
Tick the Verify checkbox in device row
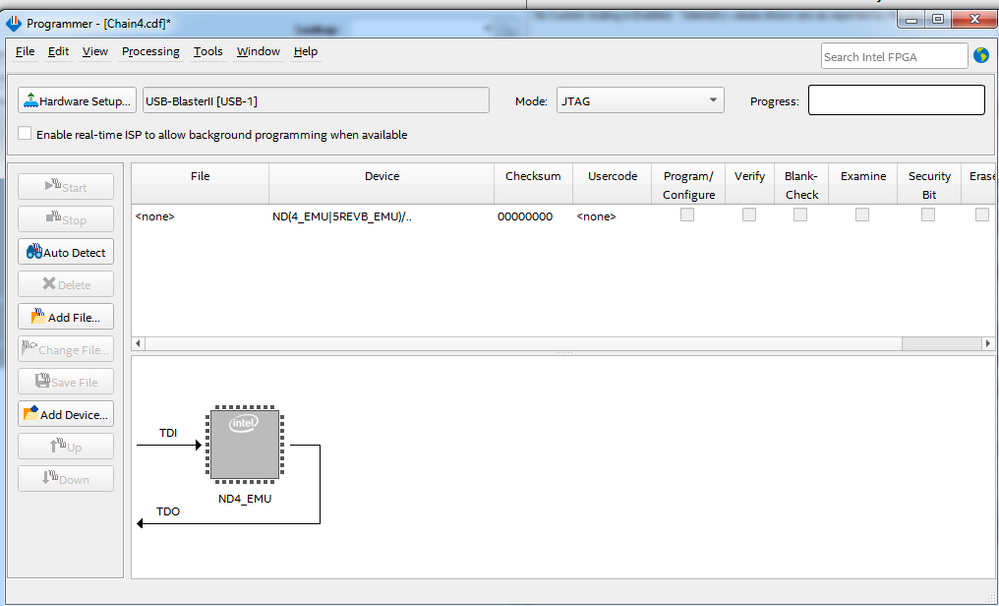click(x=749, y=215)
